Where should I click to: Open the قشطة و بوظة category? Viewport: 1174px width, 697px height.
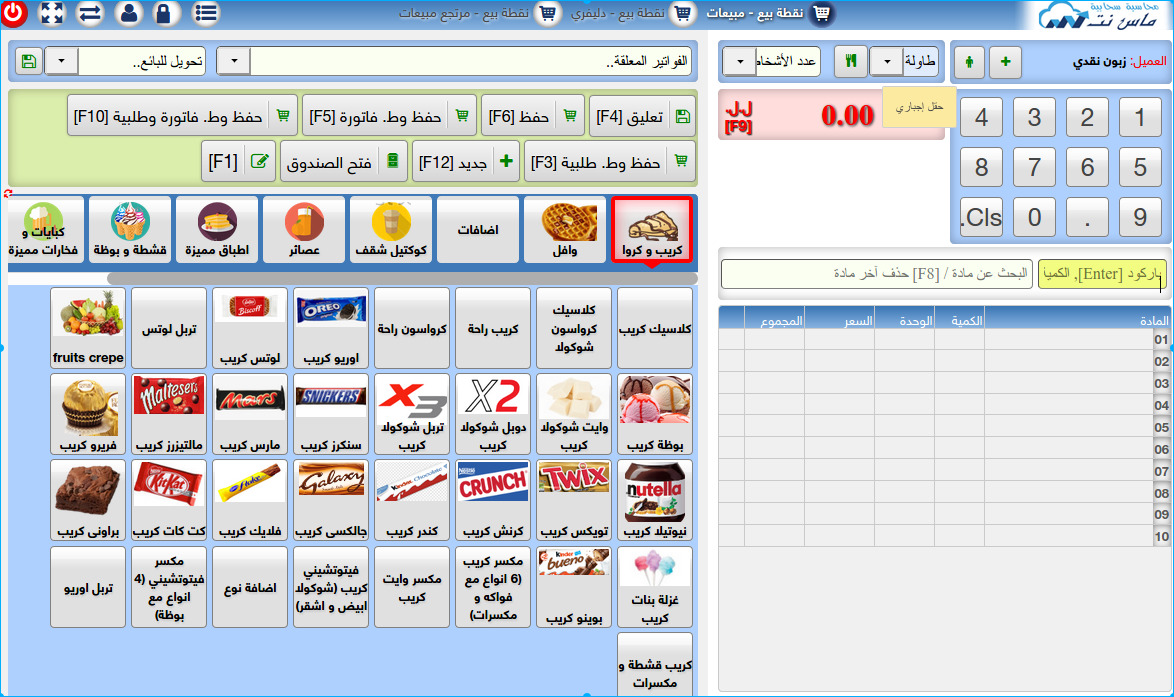point(130,230)
